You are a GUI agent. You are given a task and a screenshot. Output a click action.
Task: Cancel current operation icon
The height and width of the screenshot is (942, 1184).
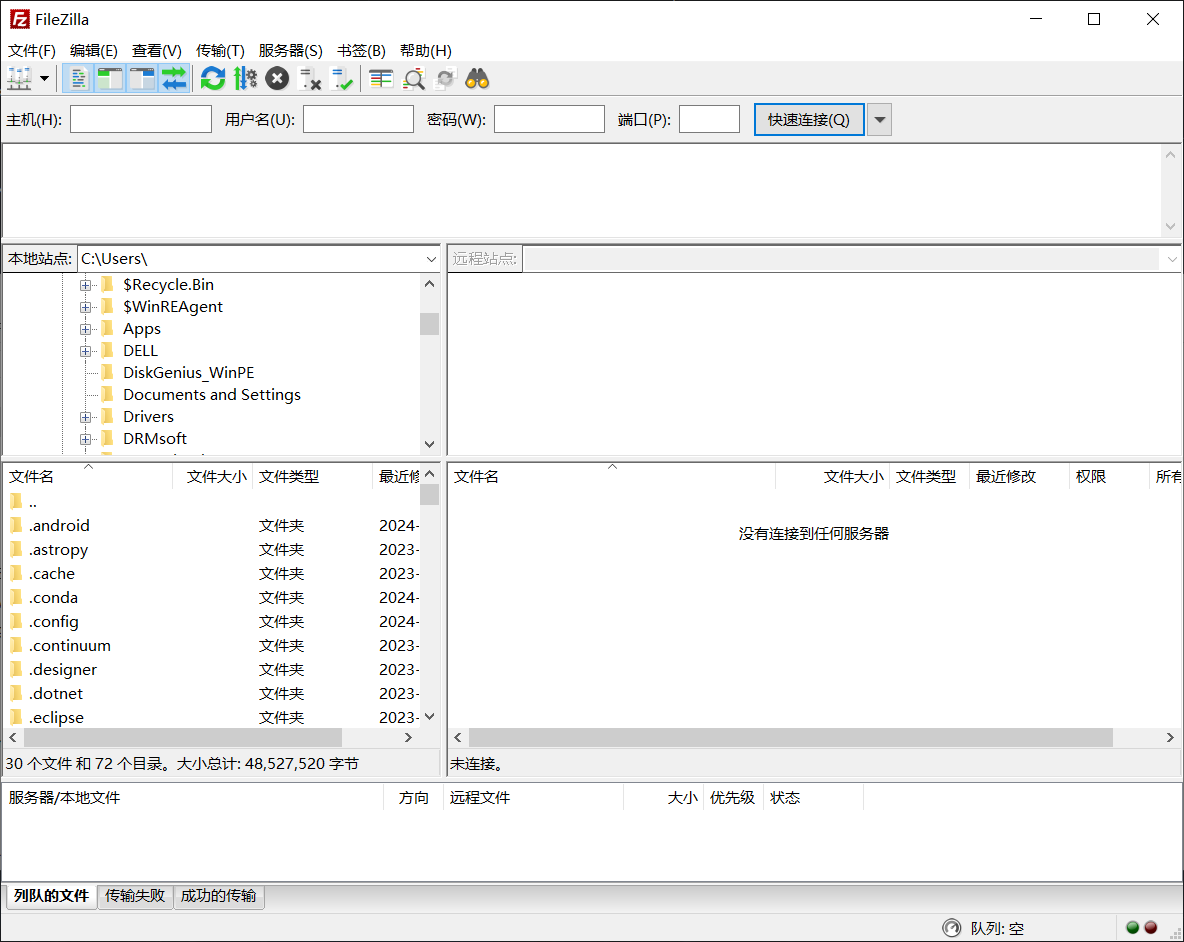click(x=277, y=78)
